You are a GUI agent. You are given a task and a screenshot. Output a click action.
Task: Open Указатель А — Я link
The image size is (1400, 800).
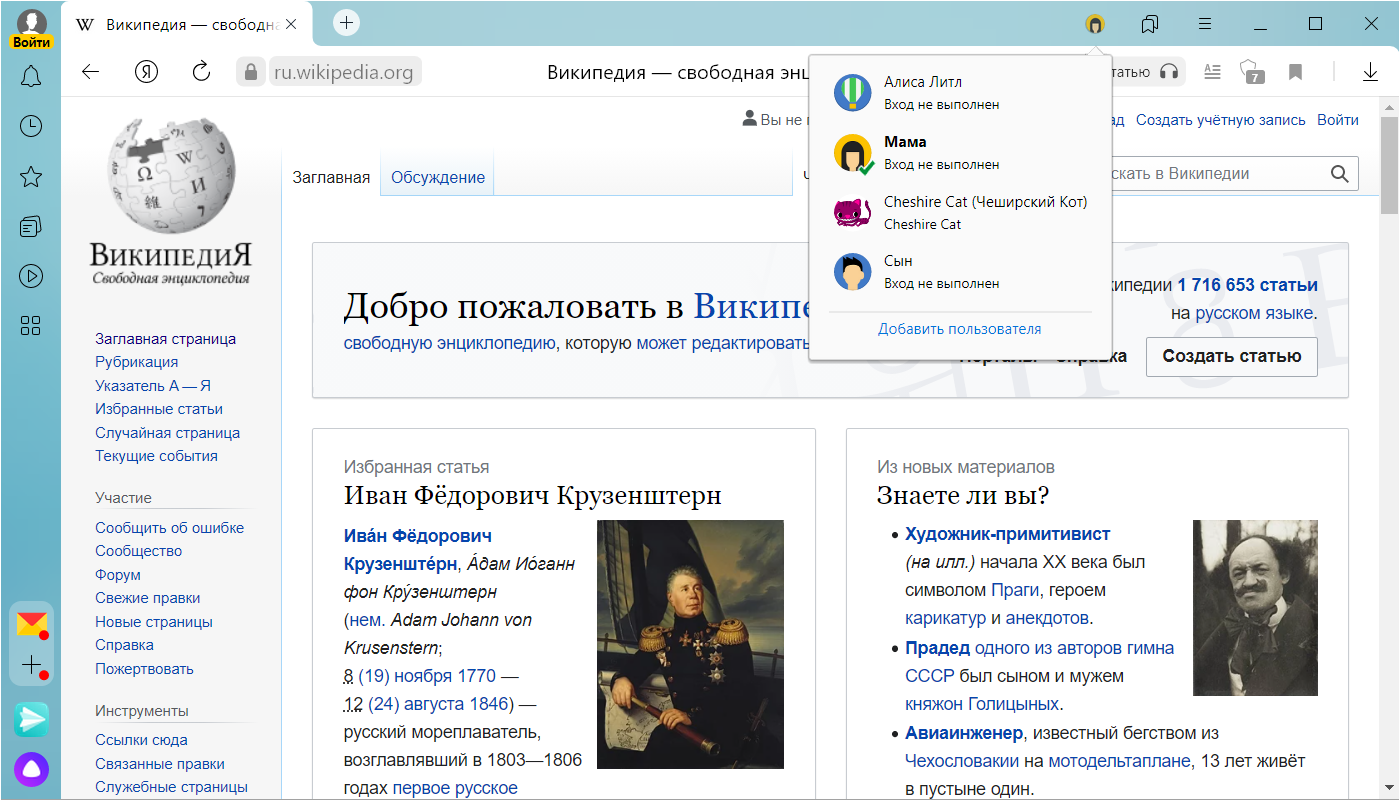pos(153,385)
